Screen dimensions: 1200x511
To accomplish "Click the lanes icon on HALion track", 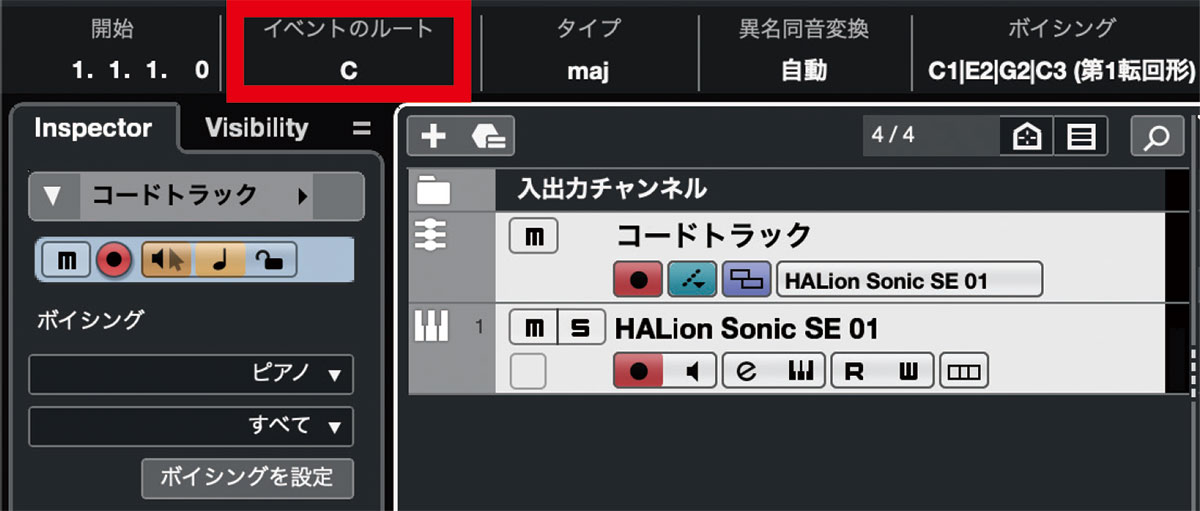I will tap(962, 372).
